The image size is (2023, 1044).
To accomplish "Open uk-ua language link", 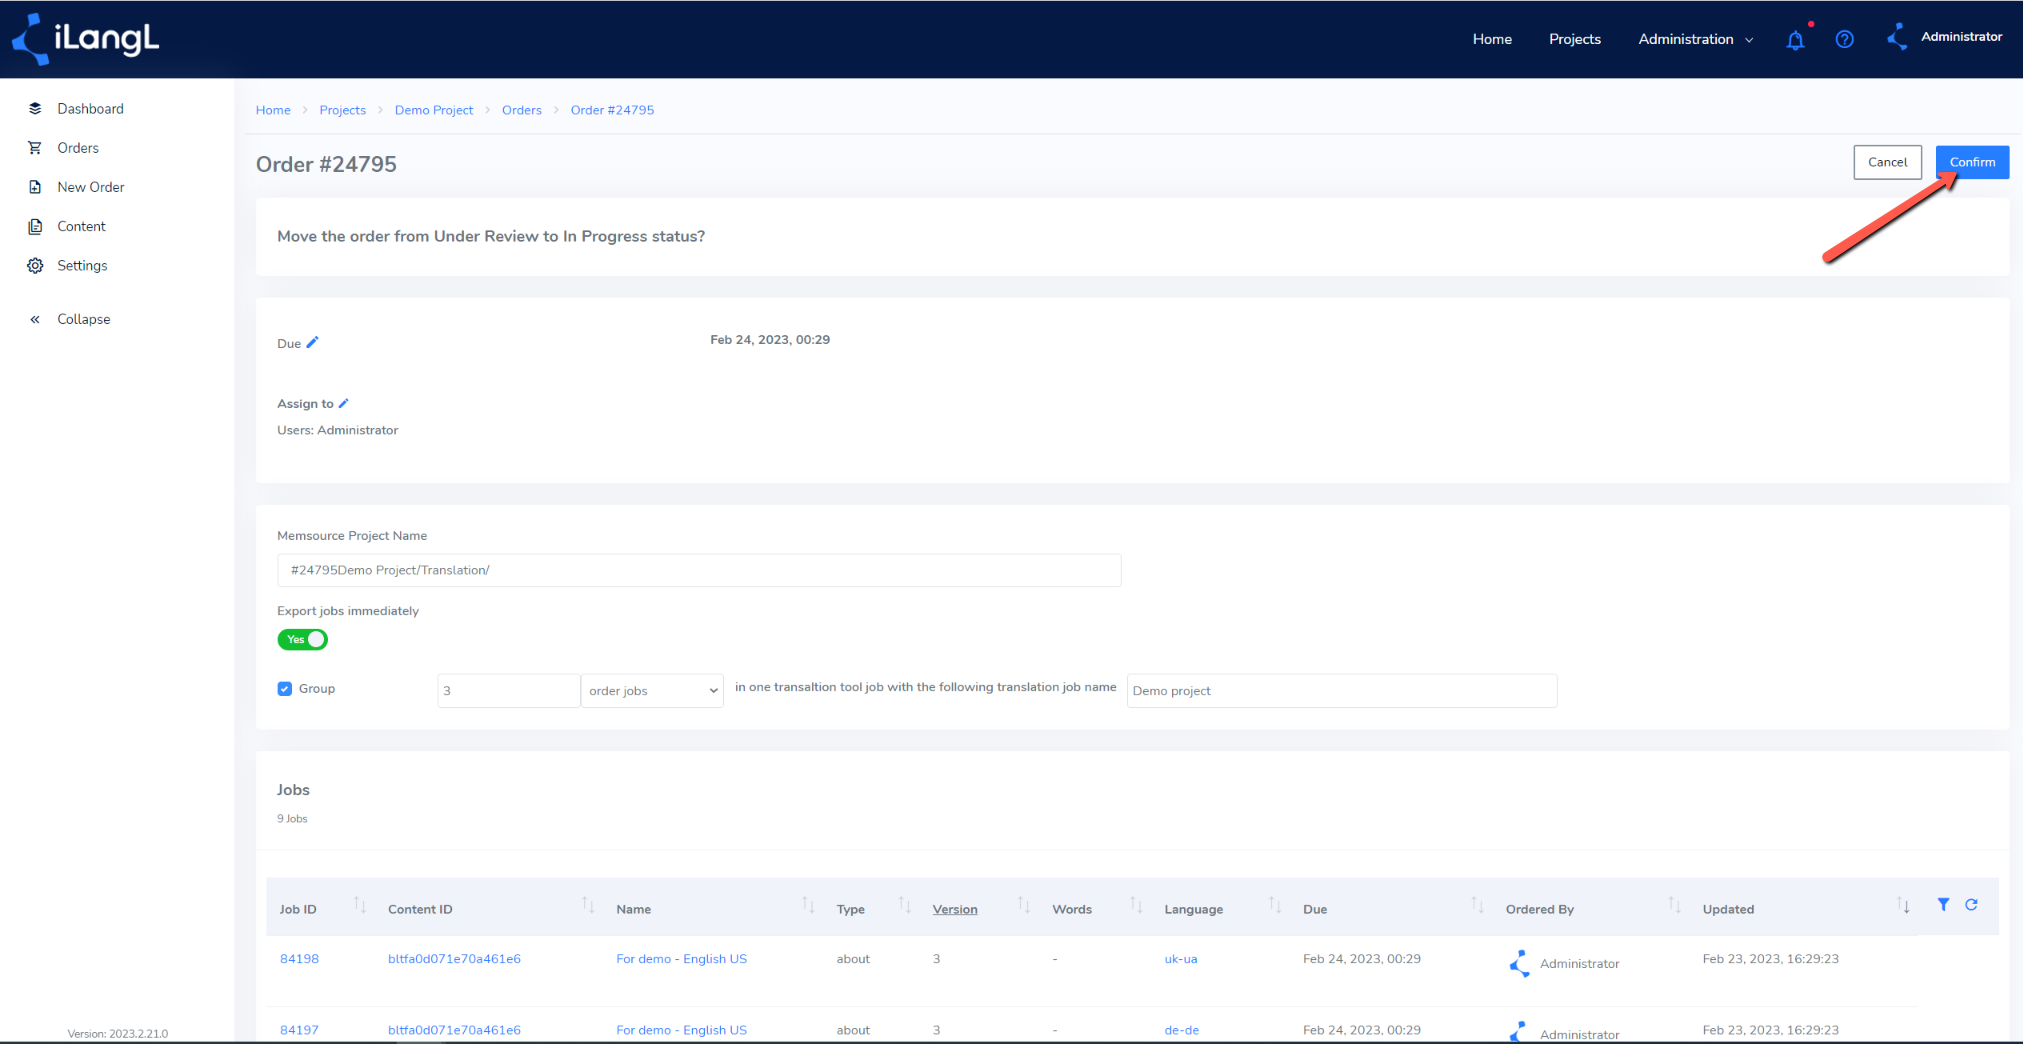I will (1181, 958).
